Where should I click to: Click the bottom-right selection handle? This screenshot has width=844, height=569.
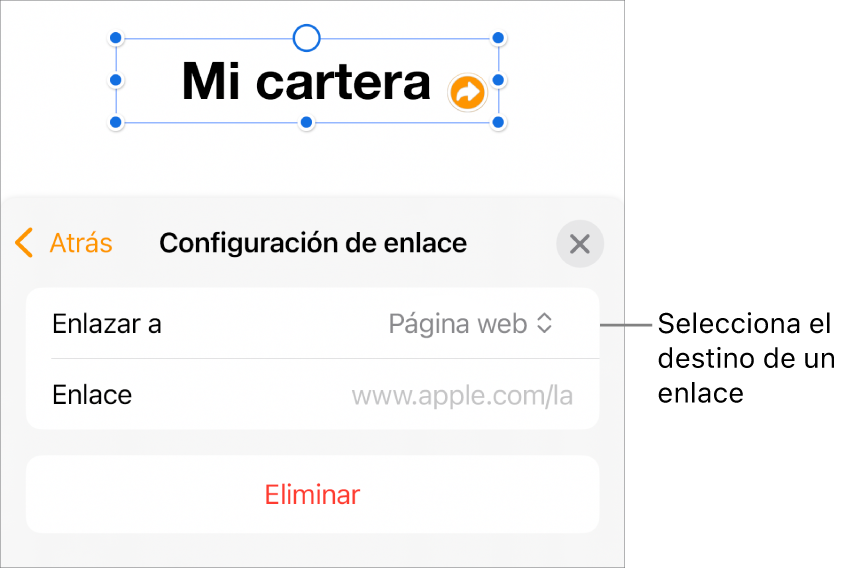click(499, 123)
